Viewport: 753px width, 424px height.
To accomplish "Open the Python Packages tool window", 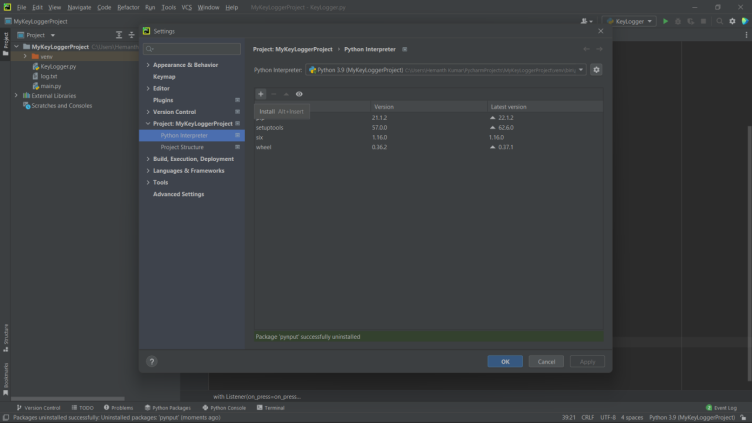I will pos(168,408).
